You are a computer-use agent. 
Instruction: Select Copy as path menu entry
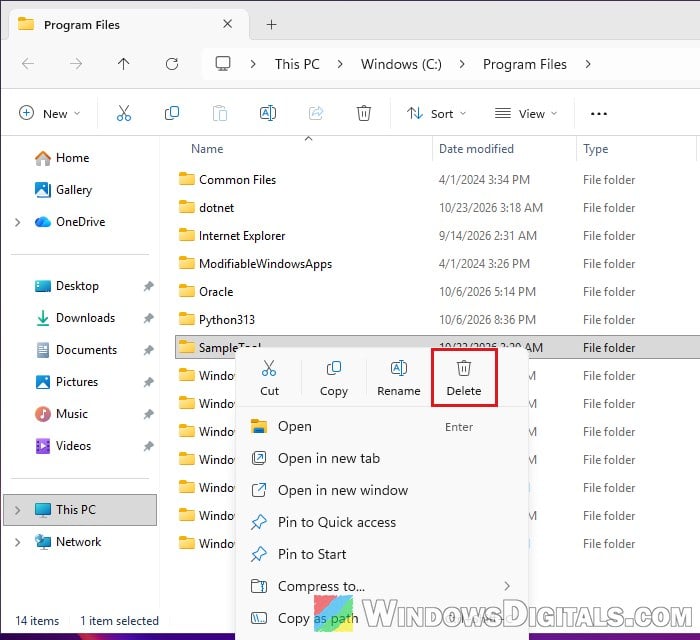(x=382, y=619)
